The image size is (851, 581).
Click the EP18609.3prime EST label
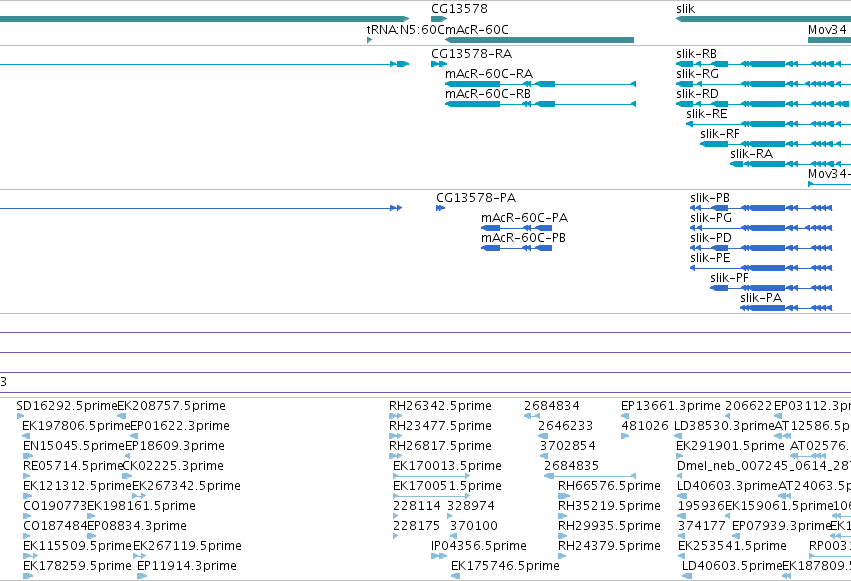[175, 446]
